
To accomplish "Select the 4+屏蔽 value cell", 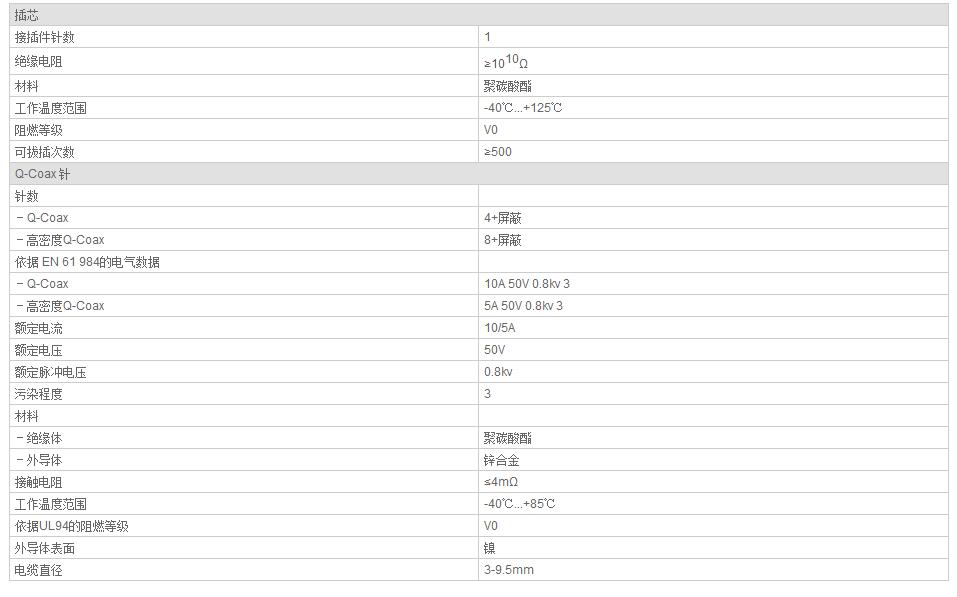I will (503, 218).
